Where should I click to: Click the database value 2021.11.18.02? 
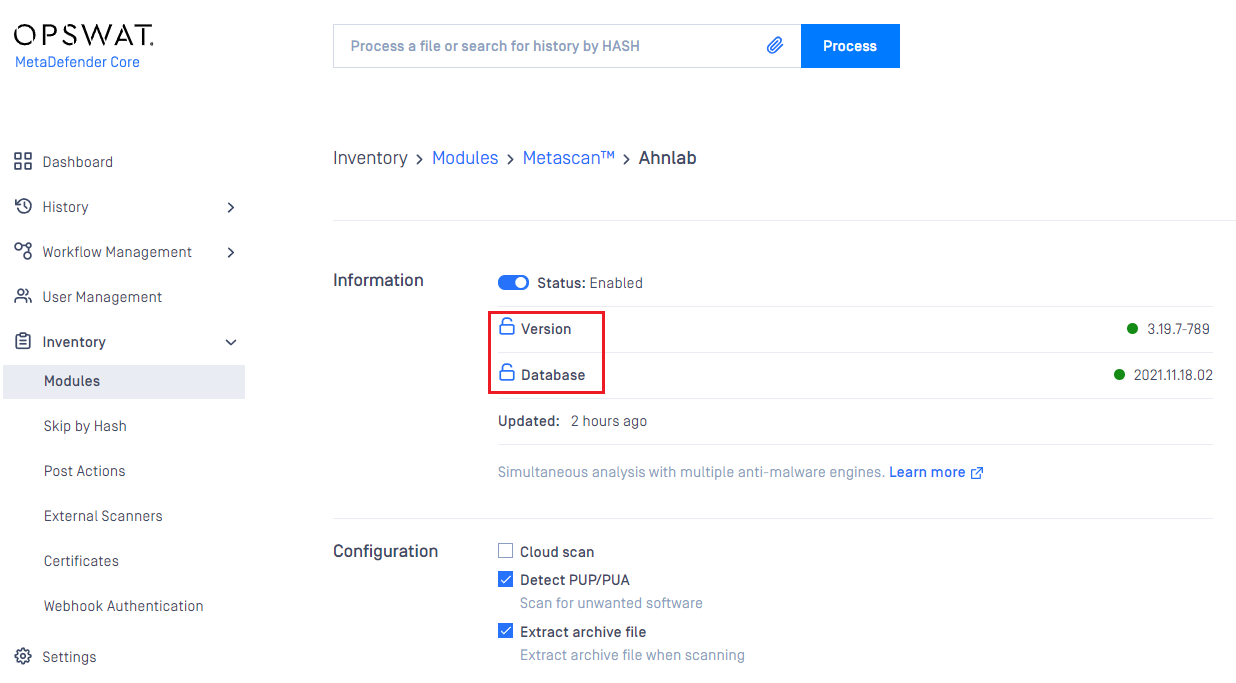pos(1173,375)
